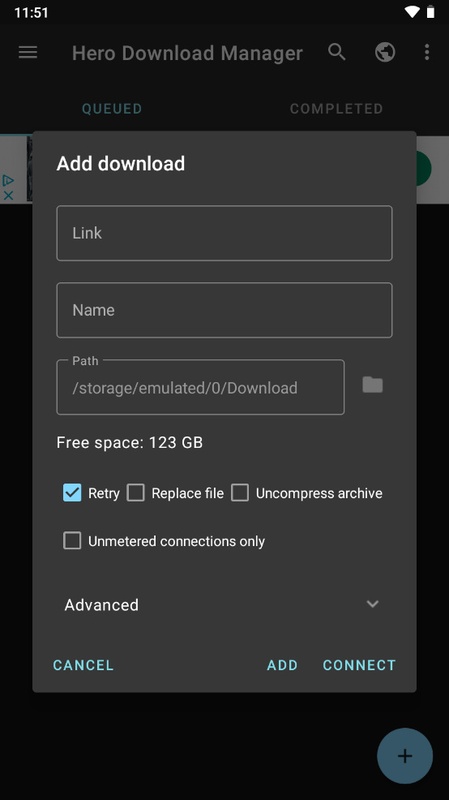
Task: Open the browser globe icon
Action: pos(385,52)
